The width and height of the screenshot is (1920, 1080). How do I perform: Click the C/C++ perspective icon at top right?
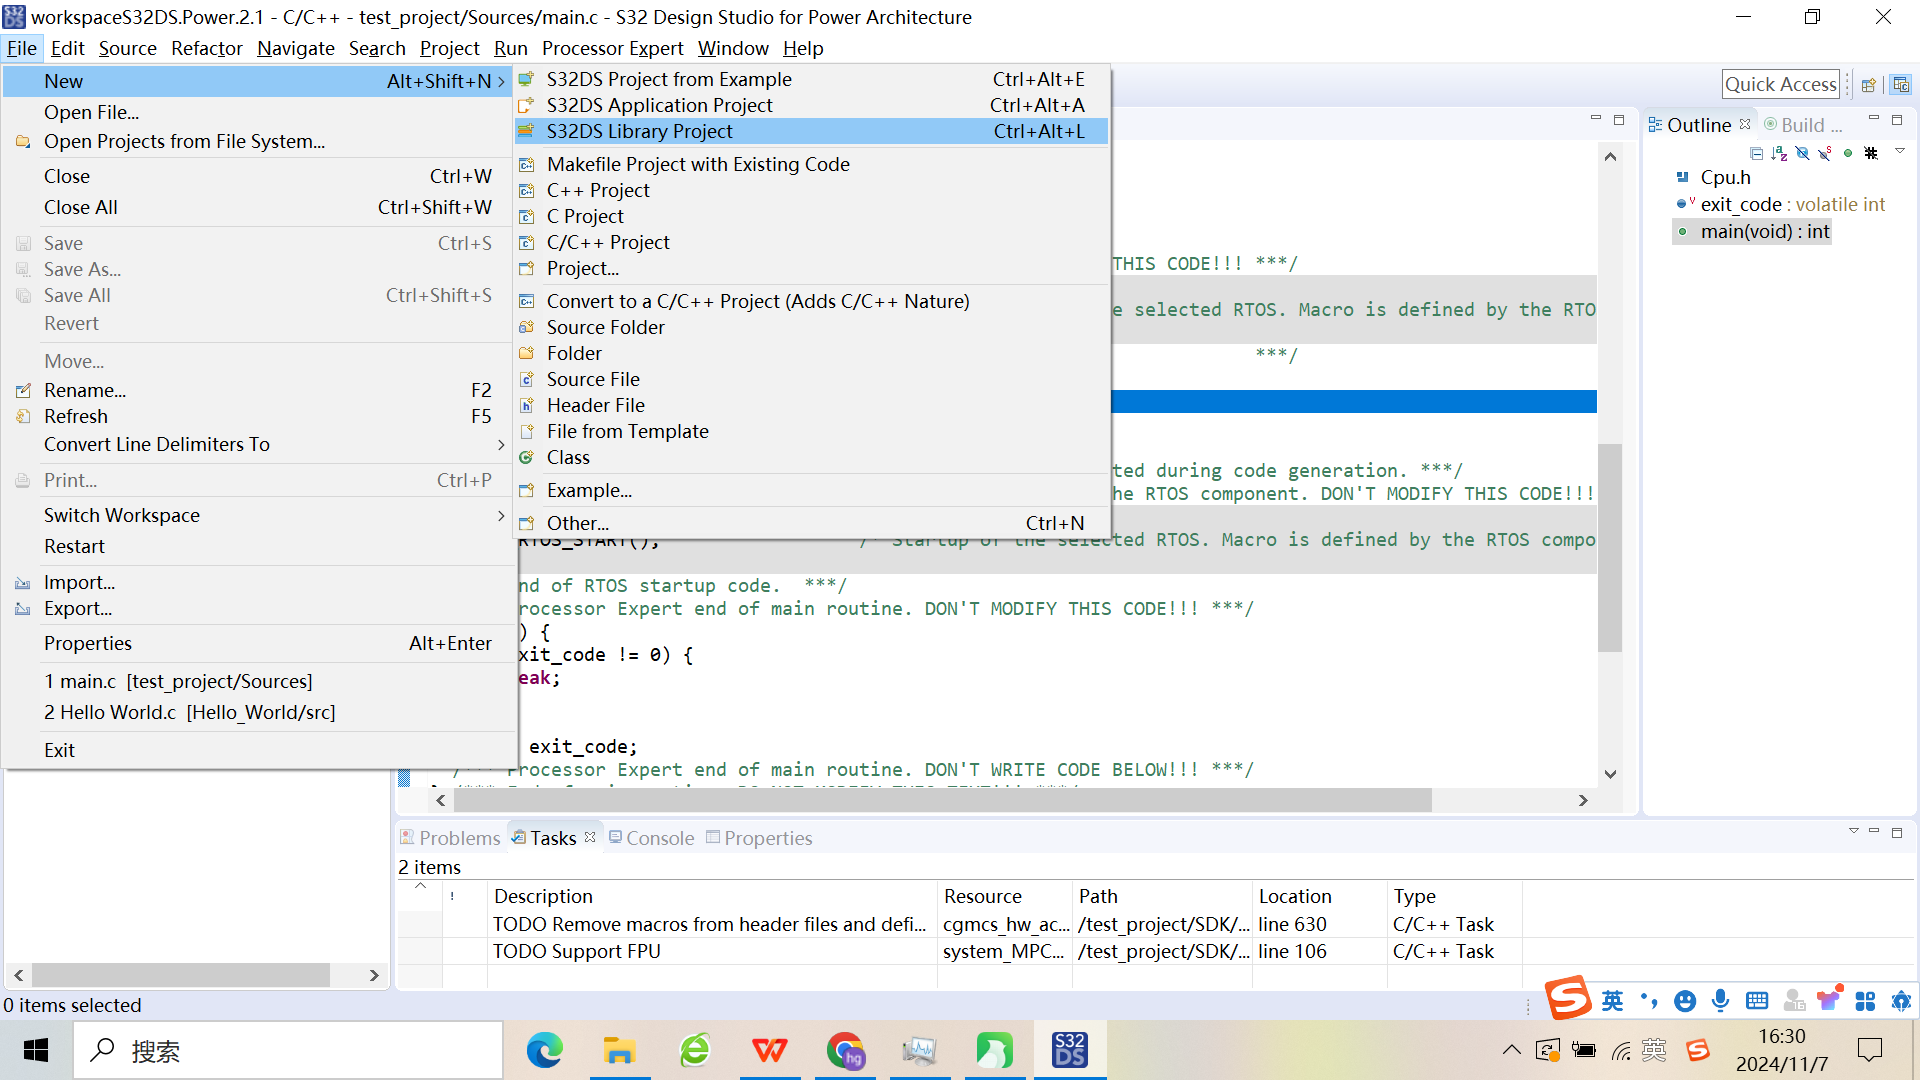tap(1901, 85)
